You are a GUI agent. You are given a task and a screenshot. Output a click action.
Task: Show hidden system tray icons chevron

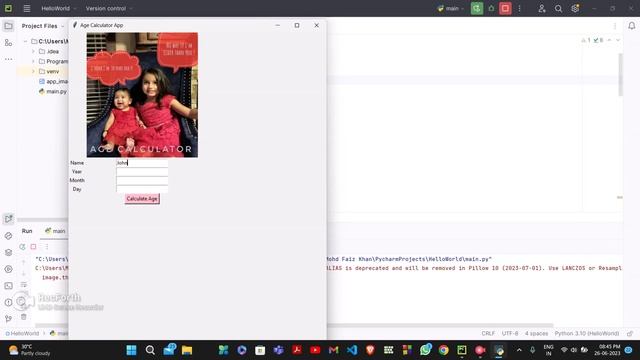(x=519, y=350)
